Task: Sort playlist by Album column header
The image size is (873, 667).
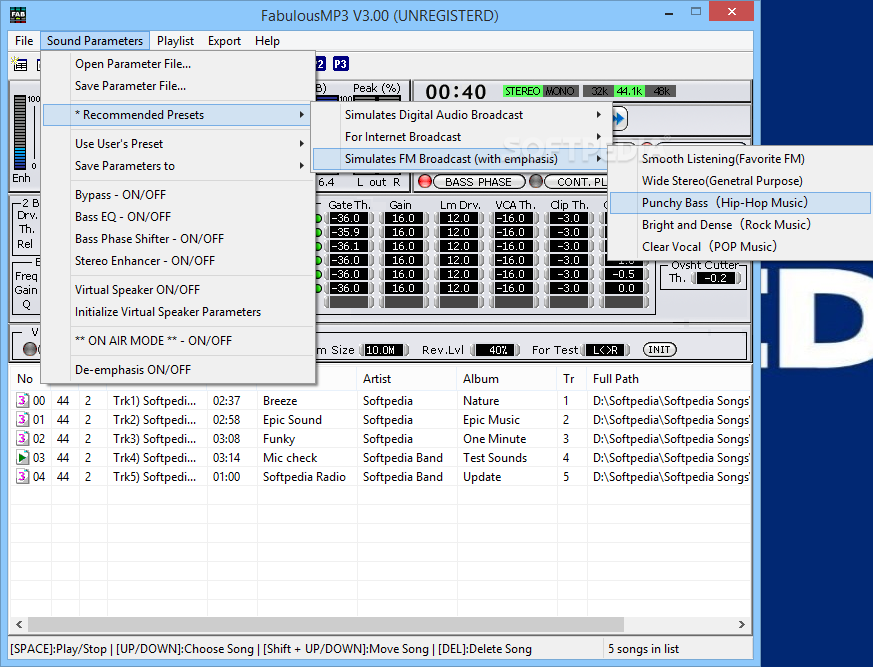Action: click(507, 379)
